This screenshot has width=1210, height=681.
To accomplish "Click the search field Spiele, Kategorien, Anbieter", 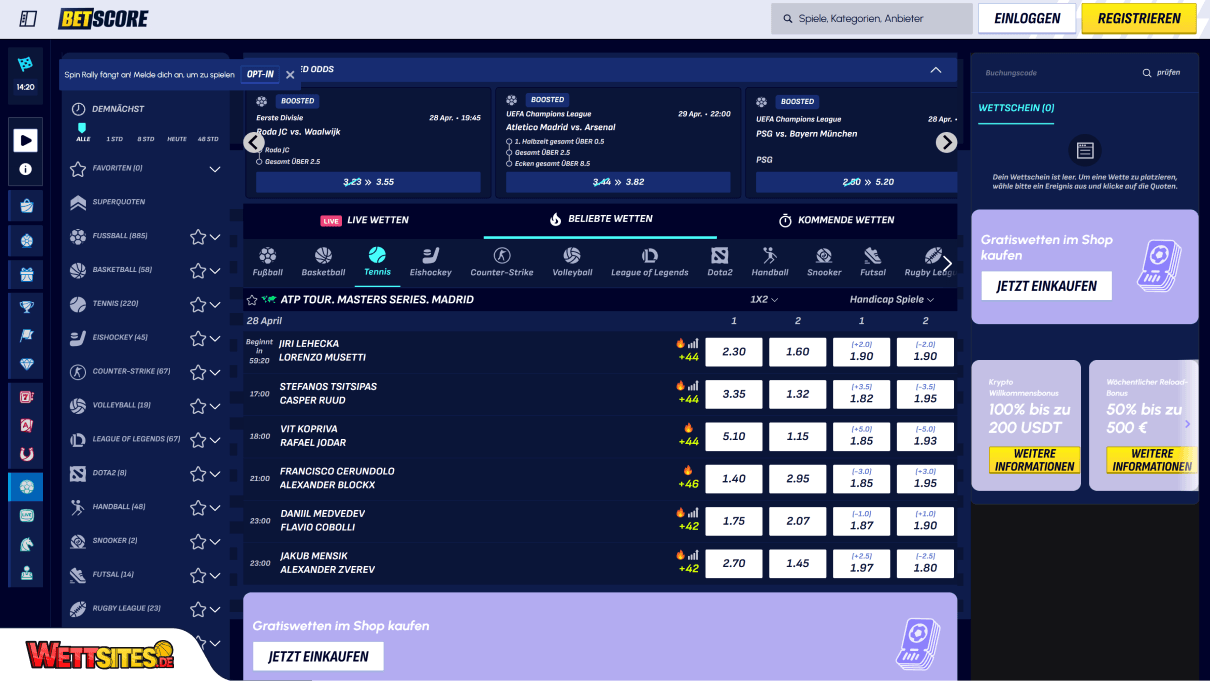I will pyautogui.click(x=871, y=19).
